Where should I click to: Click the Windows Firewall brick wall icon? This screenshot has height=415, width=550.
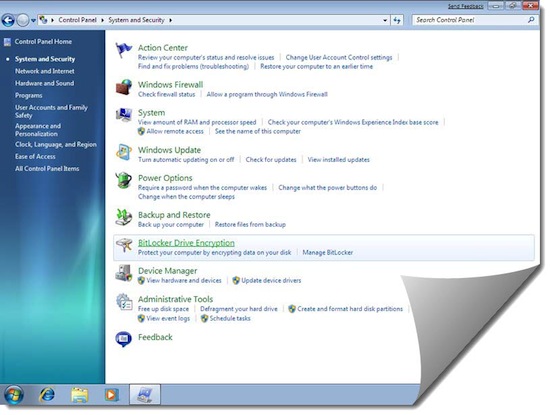[123, 87]
